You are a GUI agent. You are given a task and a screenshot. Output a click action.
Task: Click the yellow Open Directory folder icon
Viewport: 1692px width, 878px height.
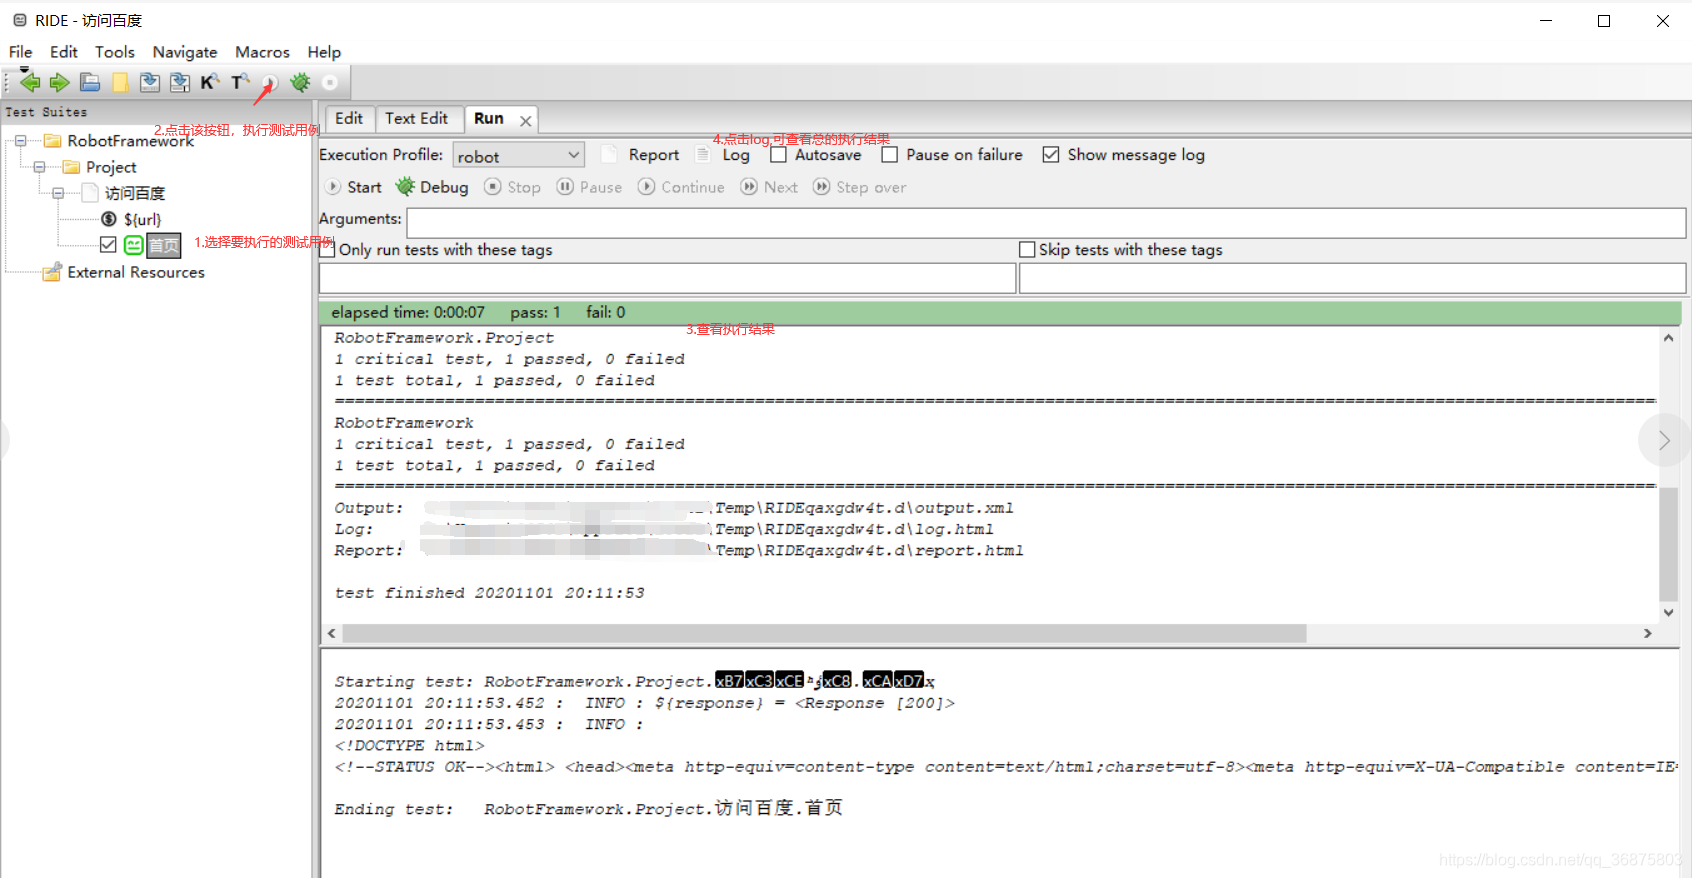point(120,83)
